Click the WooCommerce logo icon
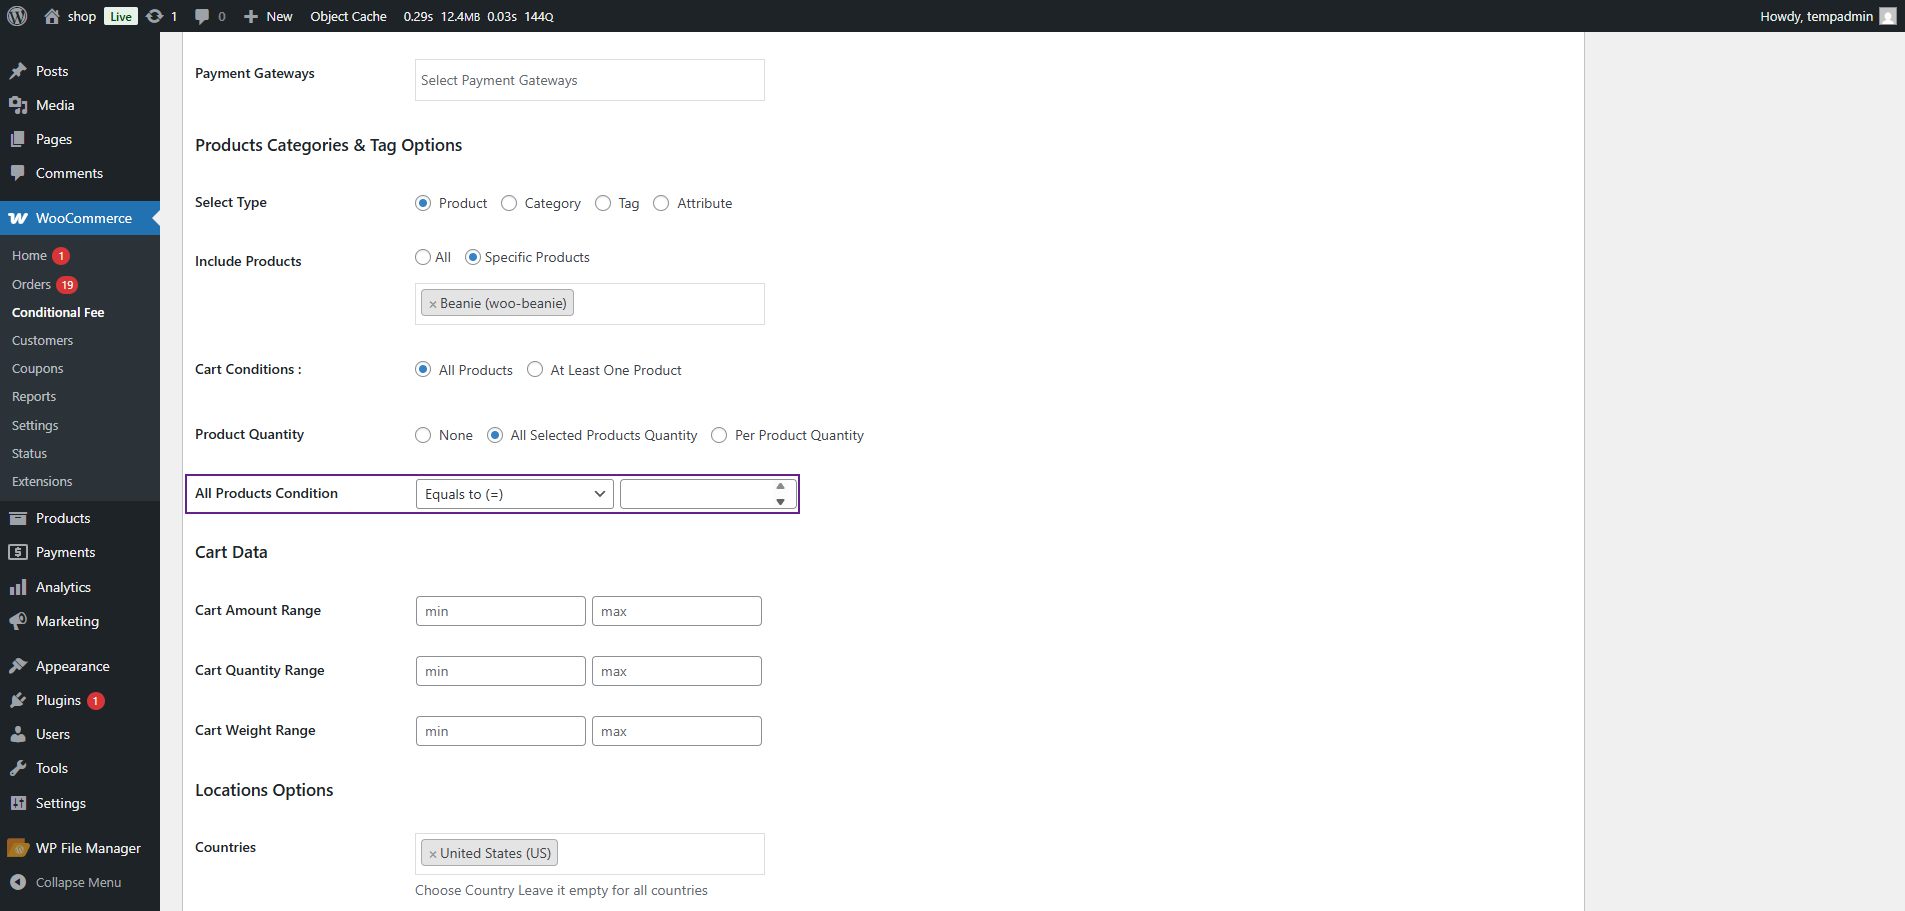 tap(18, 218)
